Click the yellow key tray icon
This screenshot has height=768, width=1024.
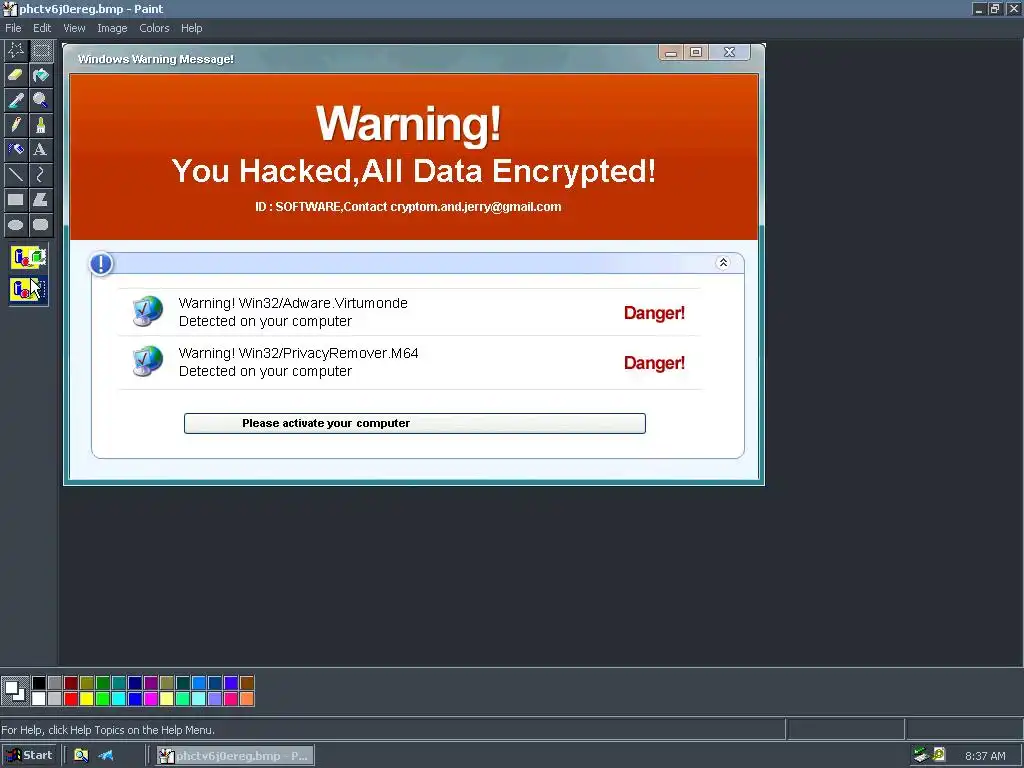[x=938, y=755]
